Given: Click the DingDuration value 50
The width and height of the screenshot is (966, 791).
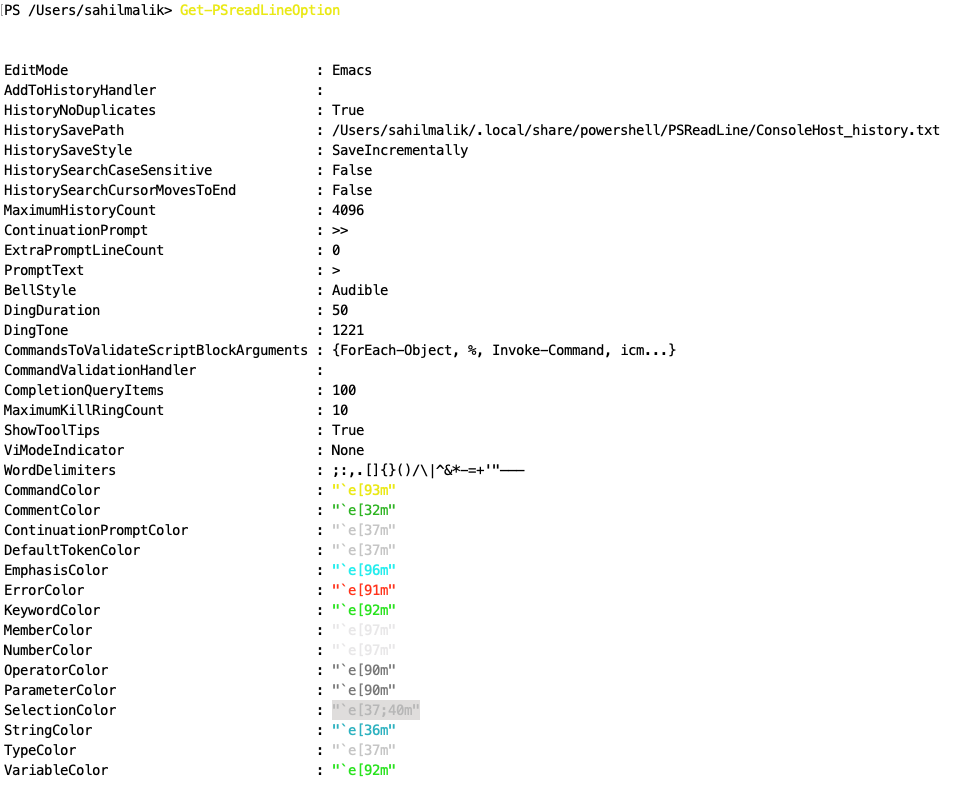Looking at the screenshot, I should [x=341, y=310].
